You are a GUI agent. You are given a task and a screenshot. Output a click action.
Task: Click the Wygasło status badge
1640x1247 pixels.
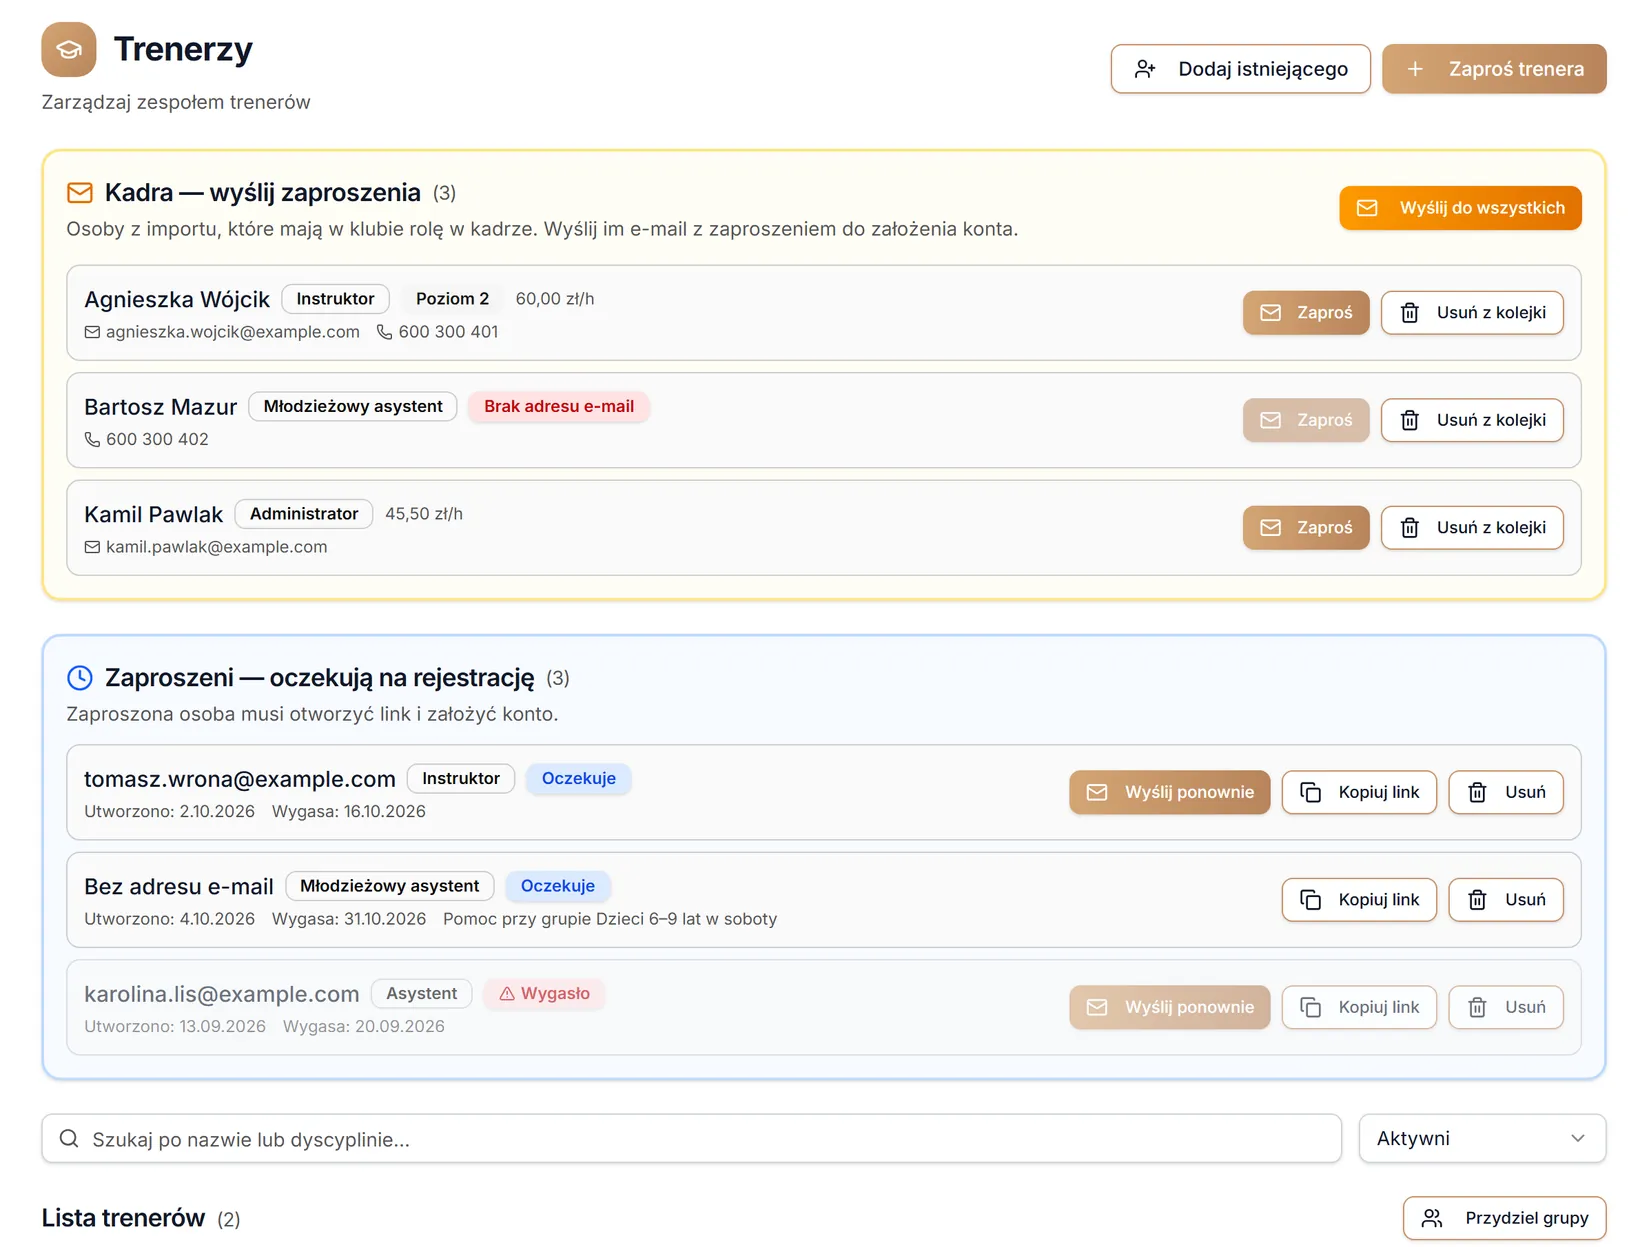(544, 994)
